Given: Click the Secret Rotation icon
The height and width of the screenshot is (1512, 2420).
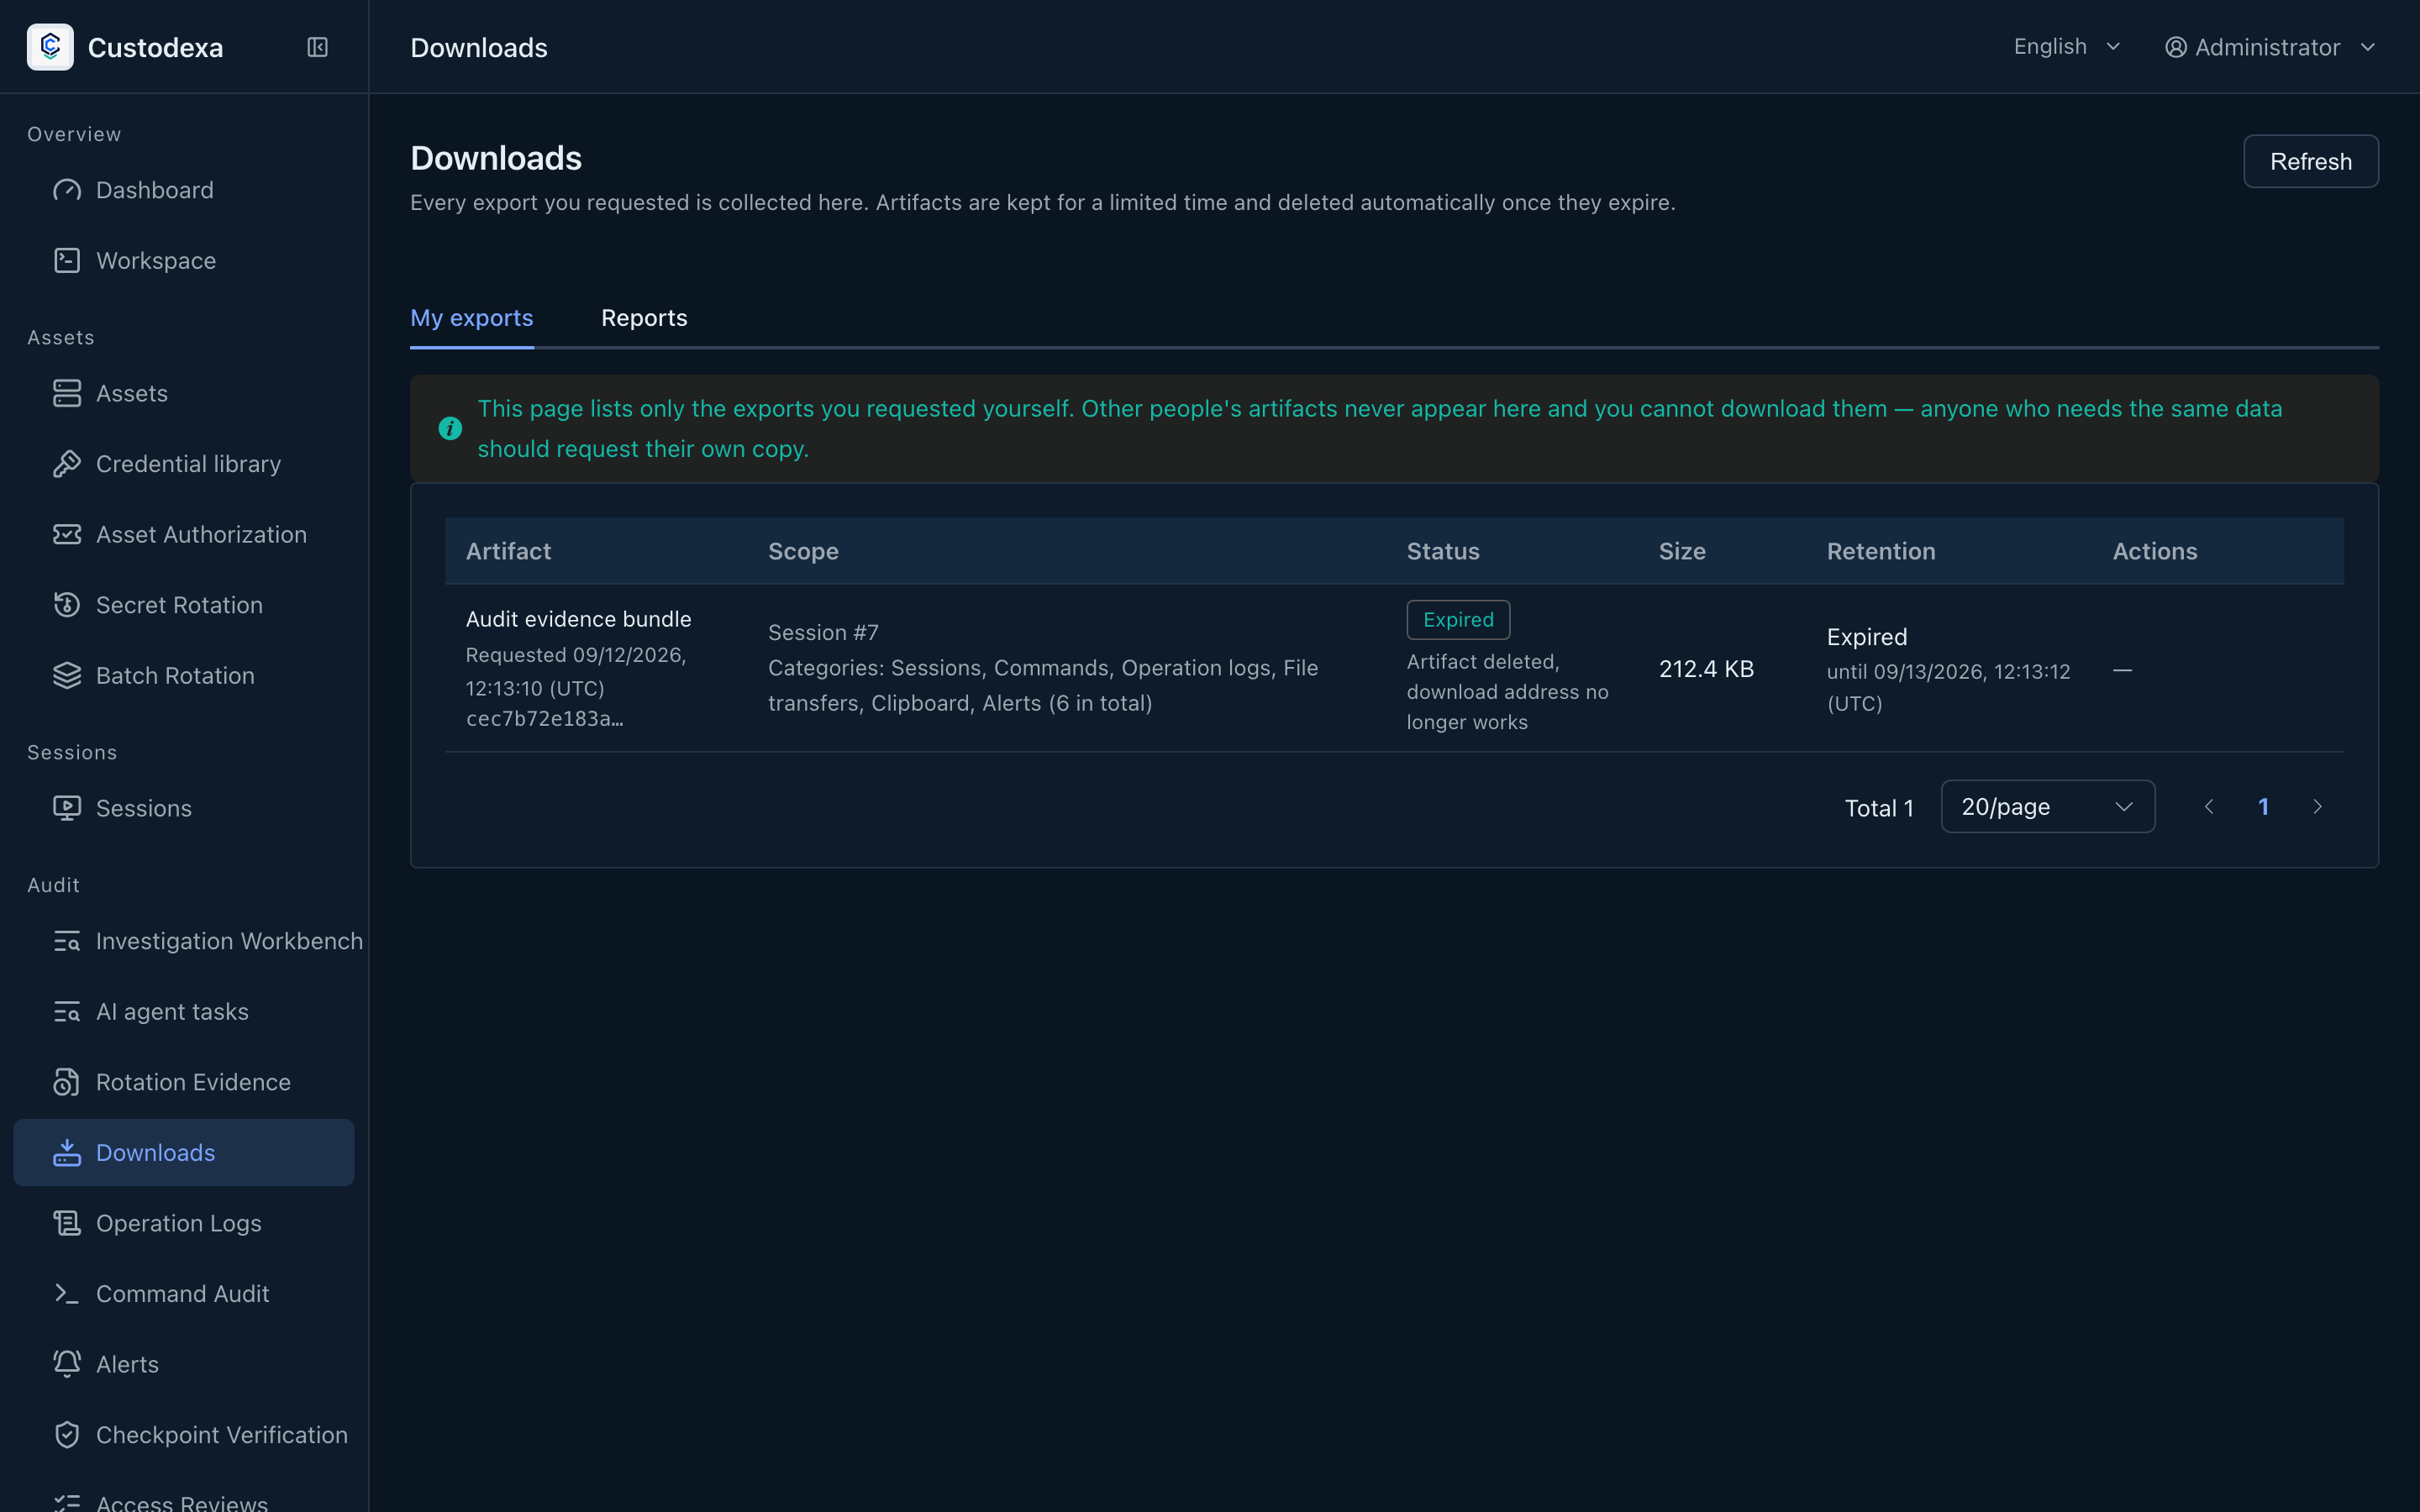Looking at the screenshot, I should (67, 605).
